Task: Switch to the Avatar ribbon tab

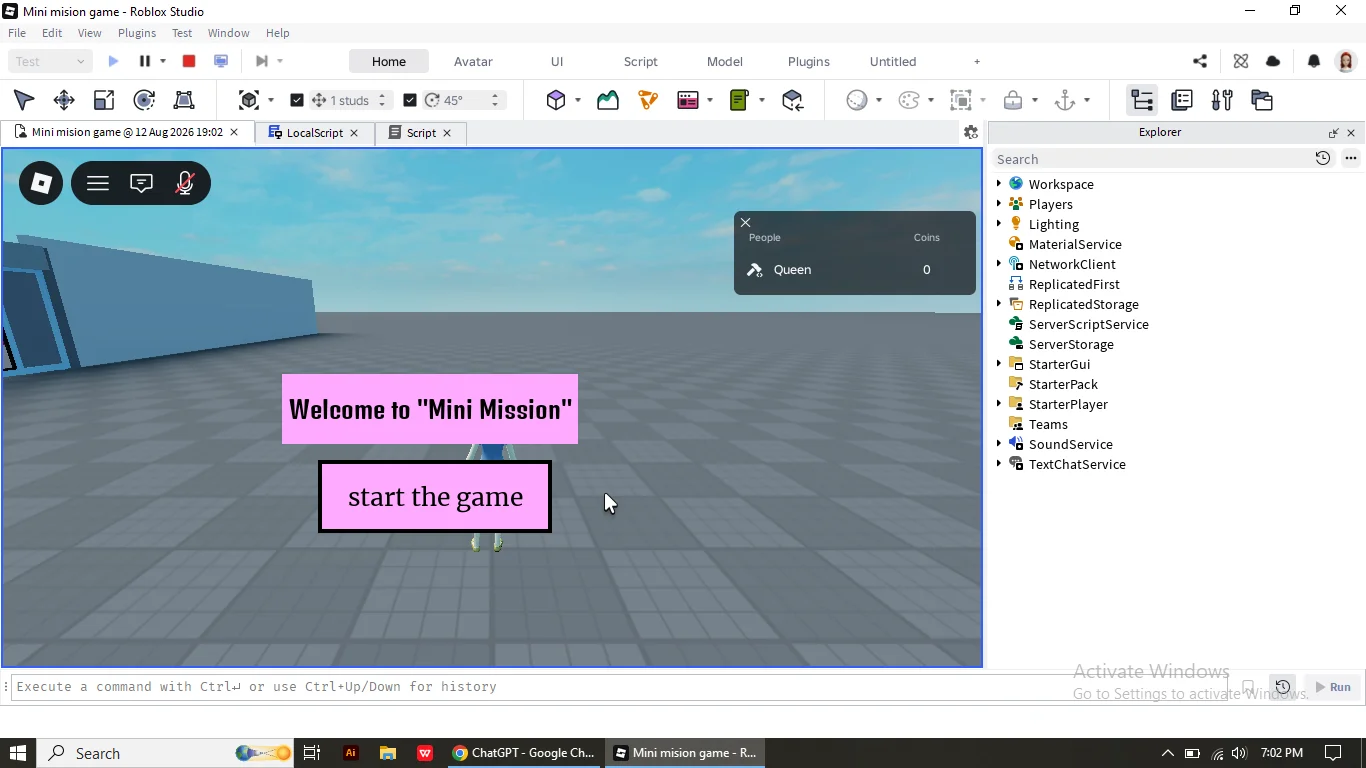Action: click(x=473, y=61)
